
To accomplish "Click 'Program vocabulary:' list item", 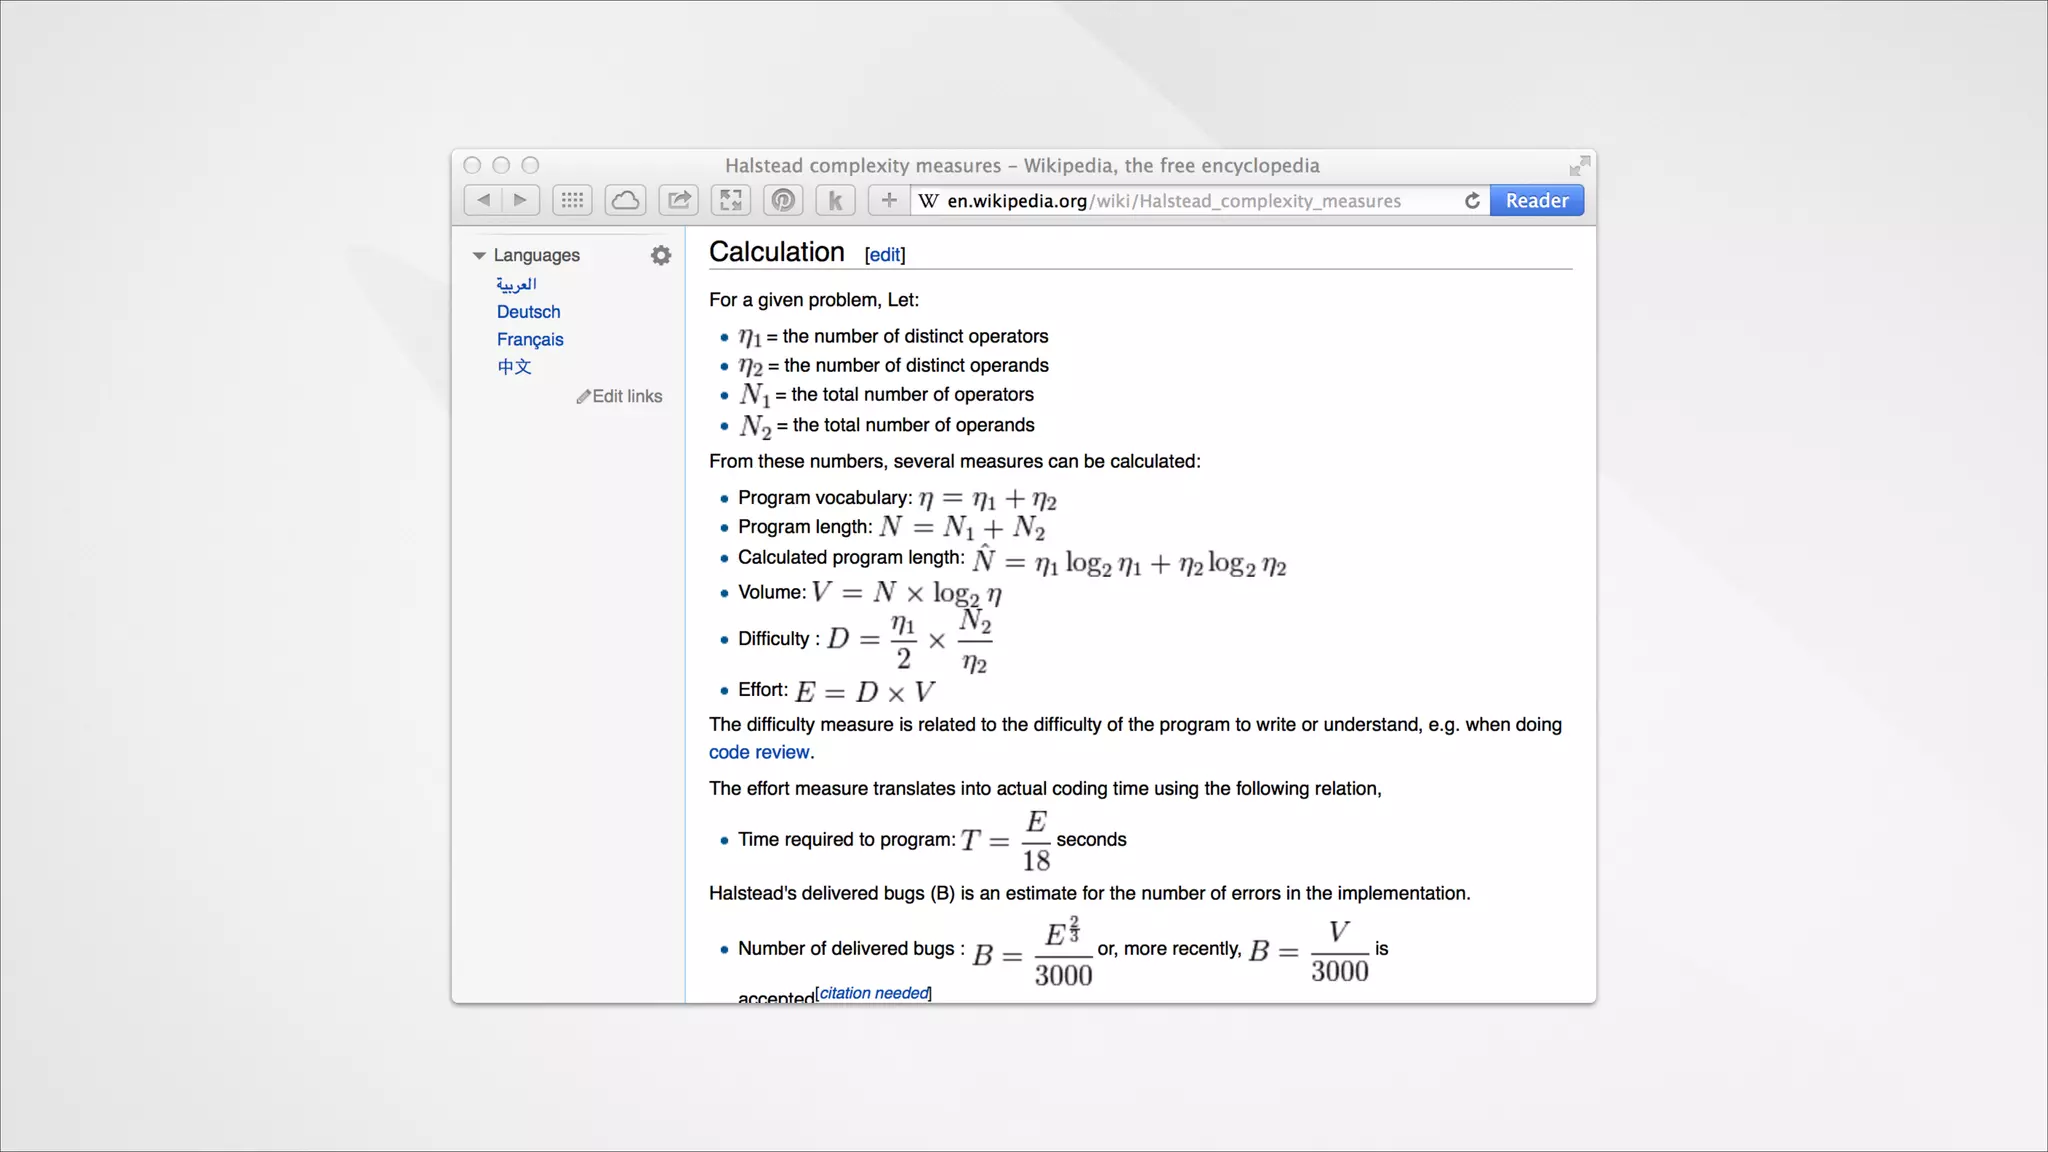I will point(896,498).
